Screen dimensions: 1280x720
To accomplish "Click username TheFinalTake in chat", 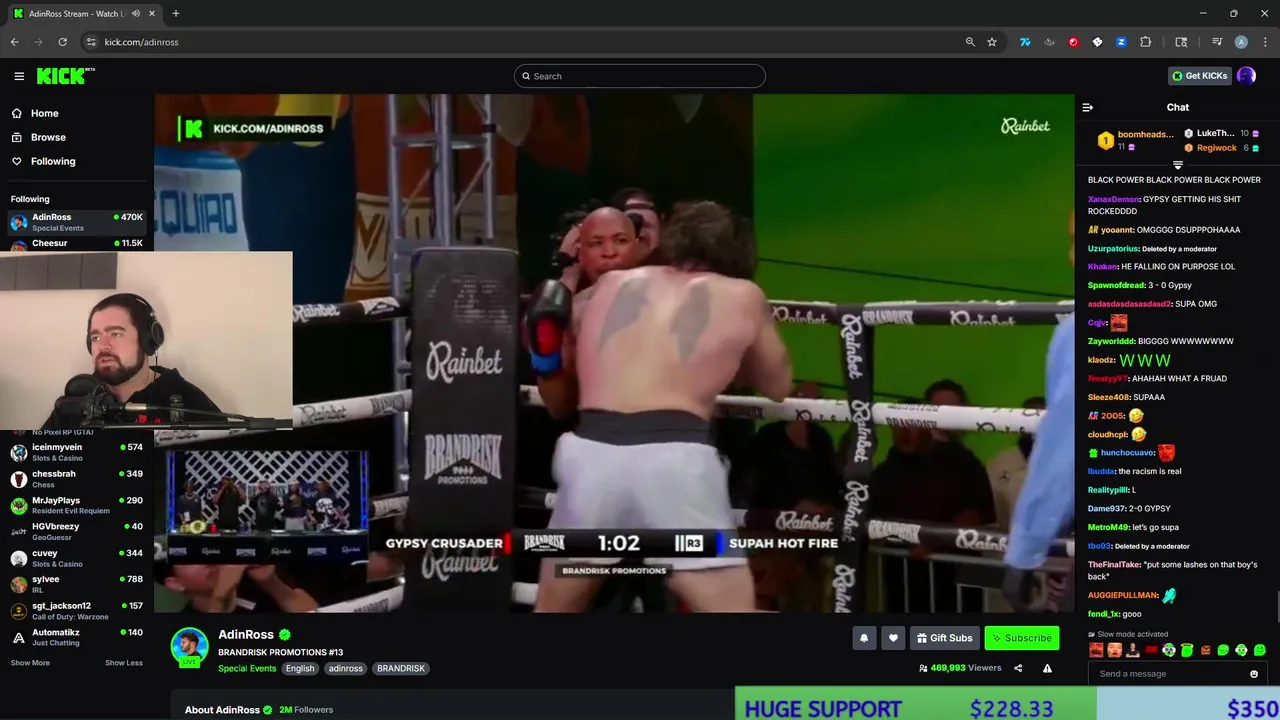I will tap(1114, 565).
